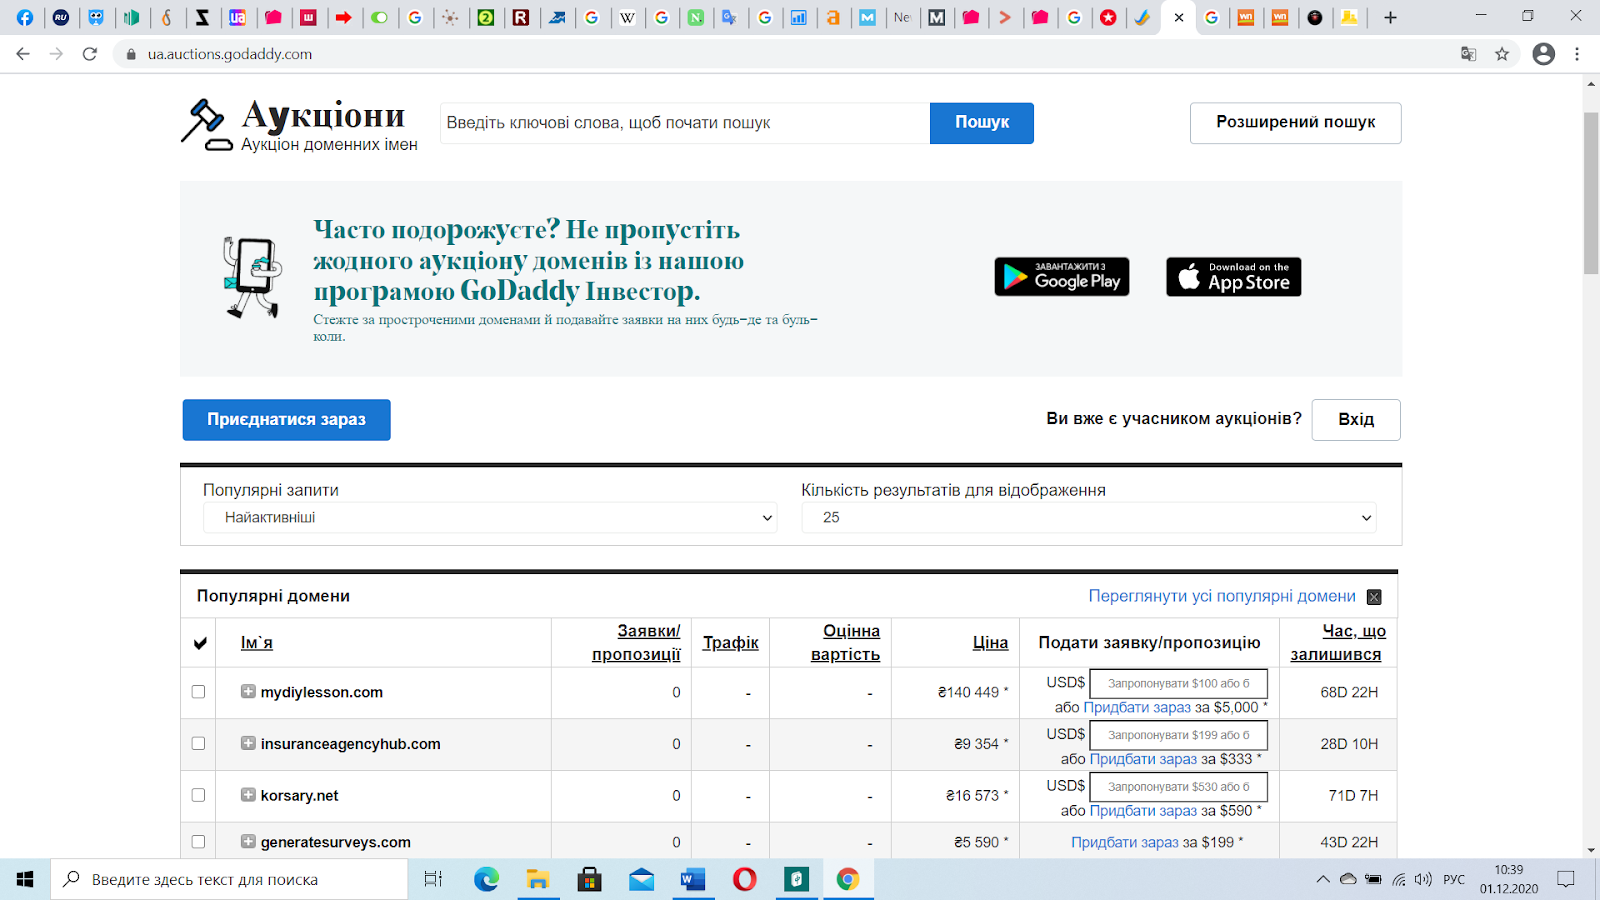
Task: Open the dark red R browser tab
Action: [520, 17]
